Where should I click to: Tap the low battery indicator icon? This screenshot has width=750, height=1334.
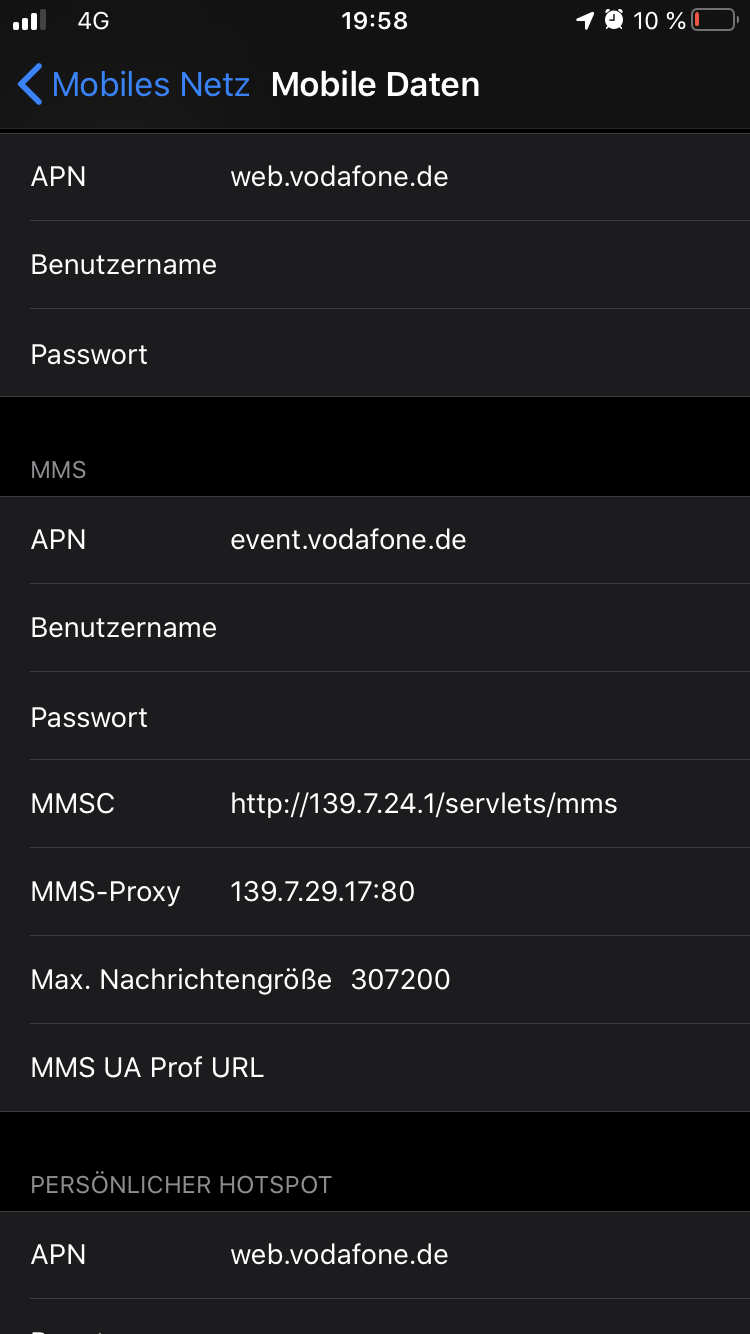(714, 21)
